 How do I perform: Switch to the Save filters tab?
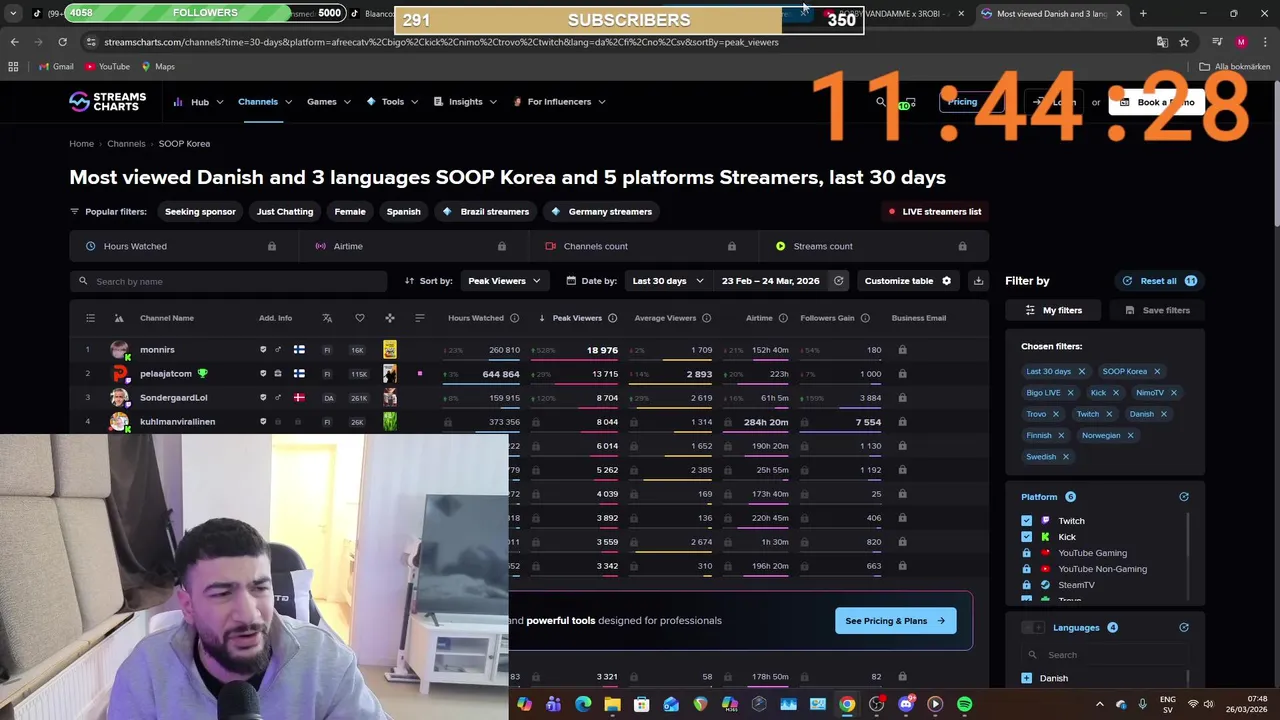(x=1155, y=310)
